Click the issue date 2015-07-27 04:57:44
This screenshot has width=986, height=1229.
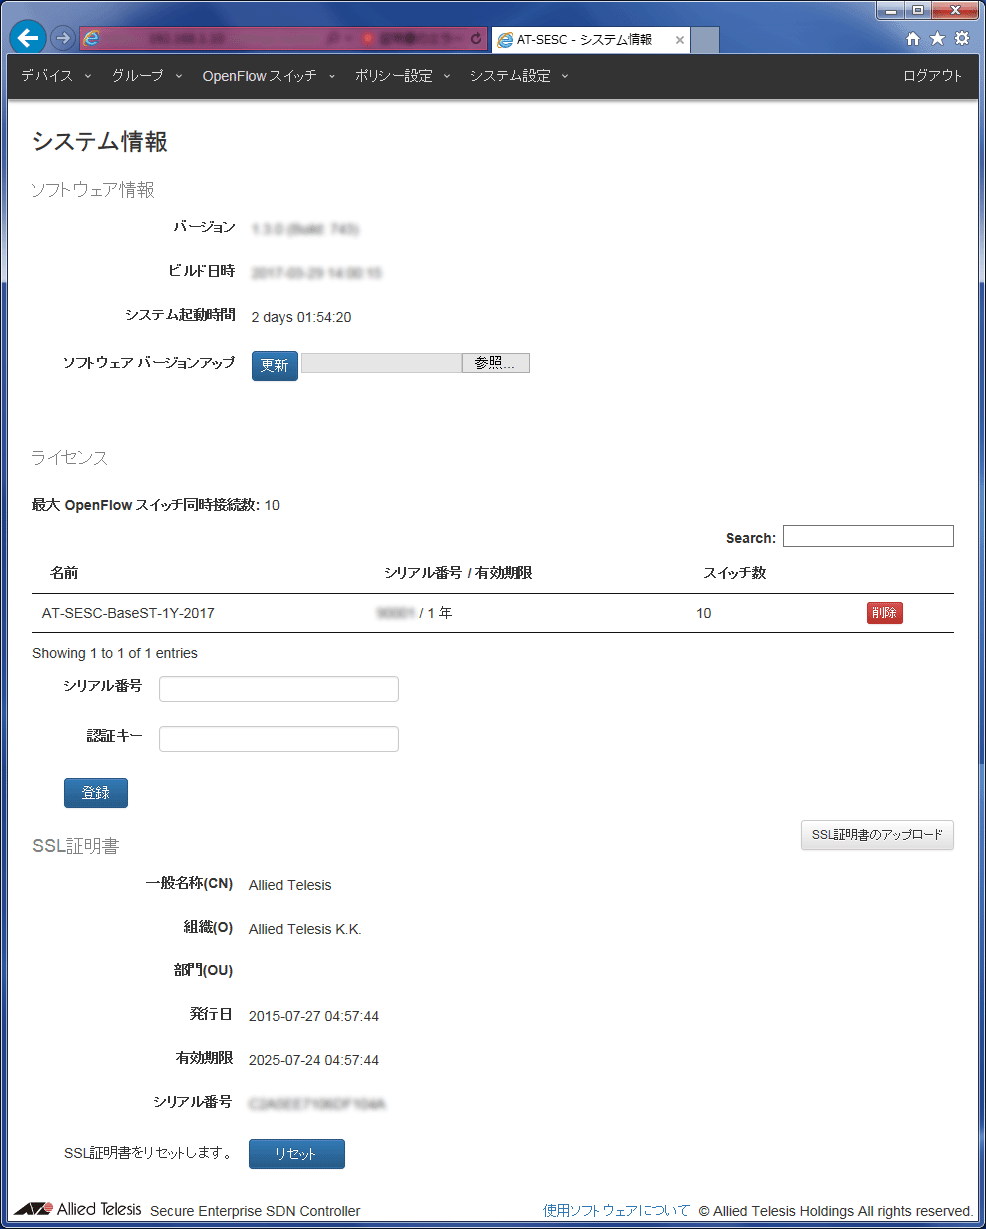(314, 1016)
